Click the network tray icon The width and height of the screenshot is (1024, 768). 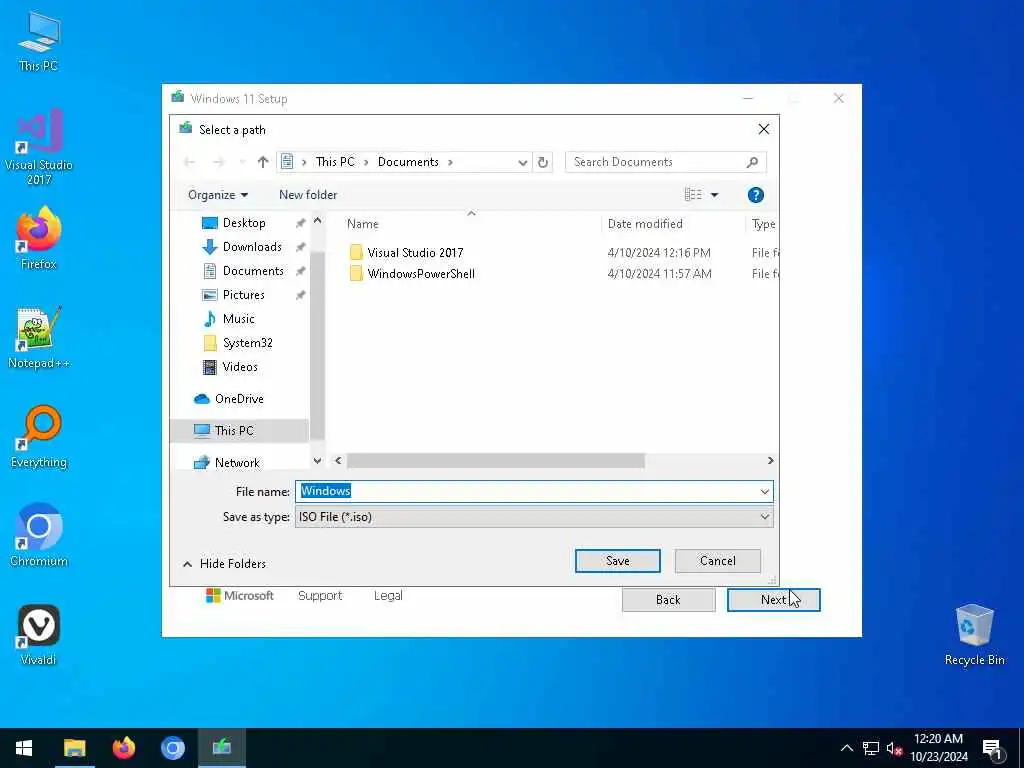coord(871,748)
